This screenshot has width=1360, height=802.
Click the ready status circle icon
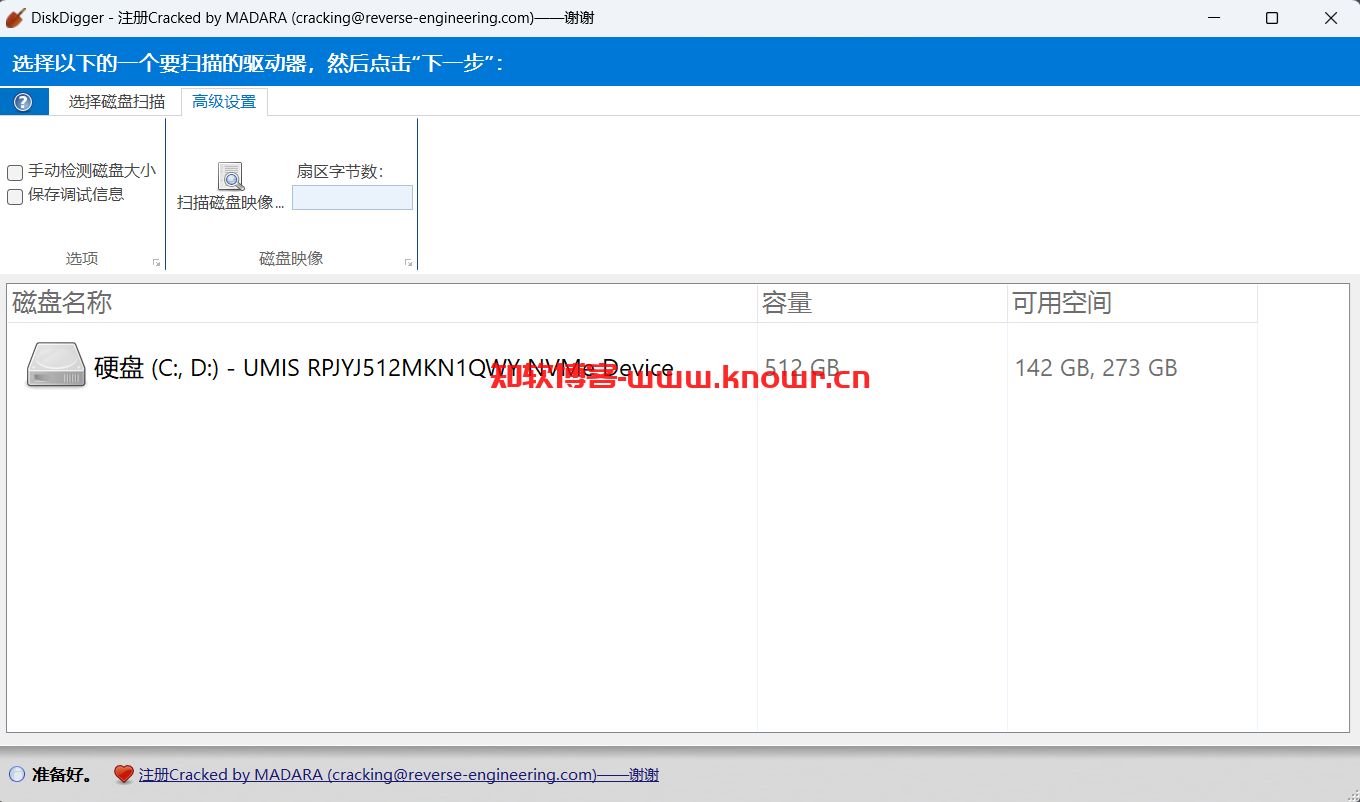(17, 774)
